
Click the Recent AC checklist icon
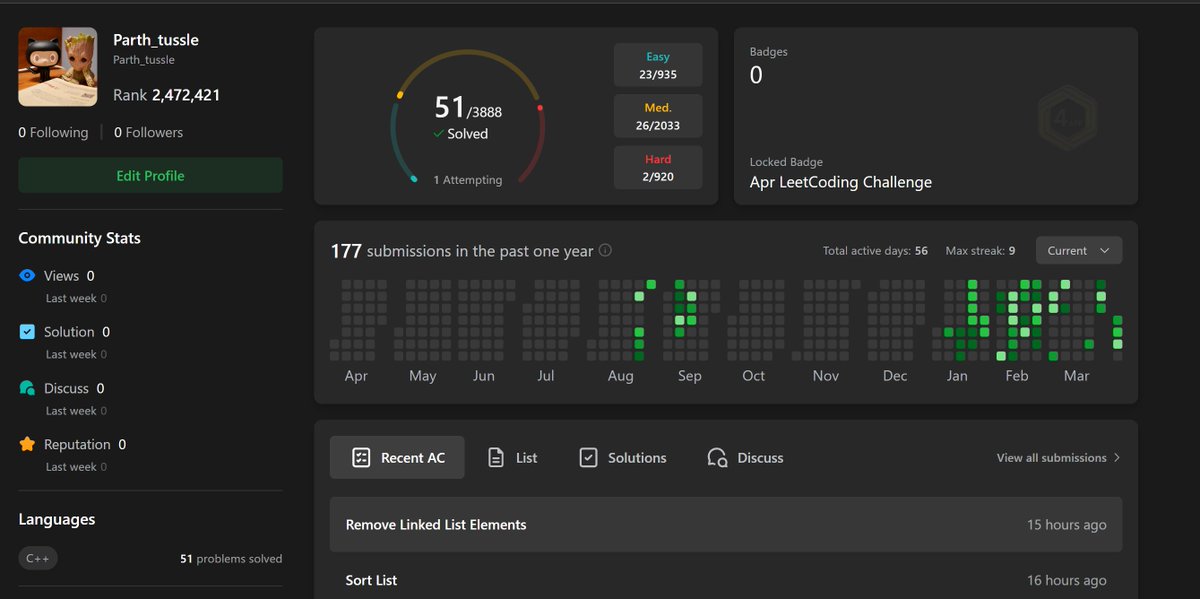click(361, 457)
